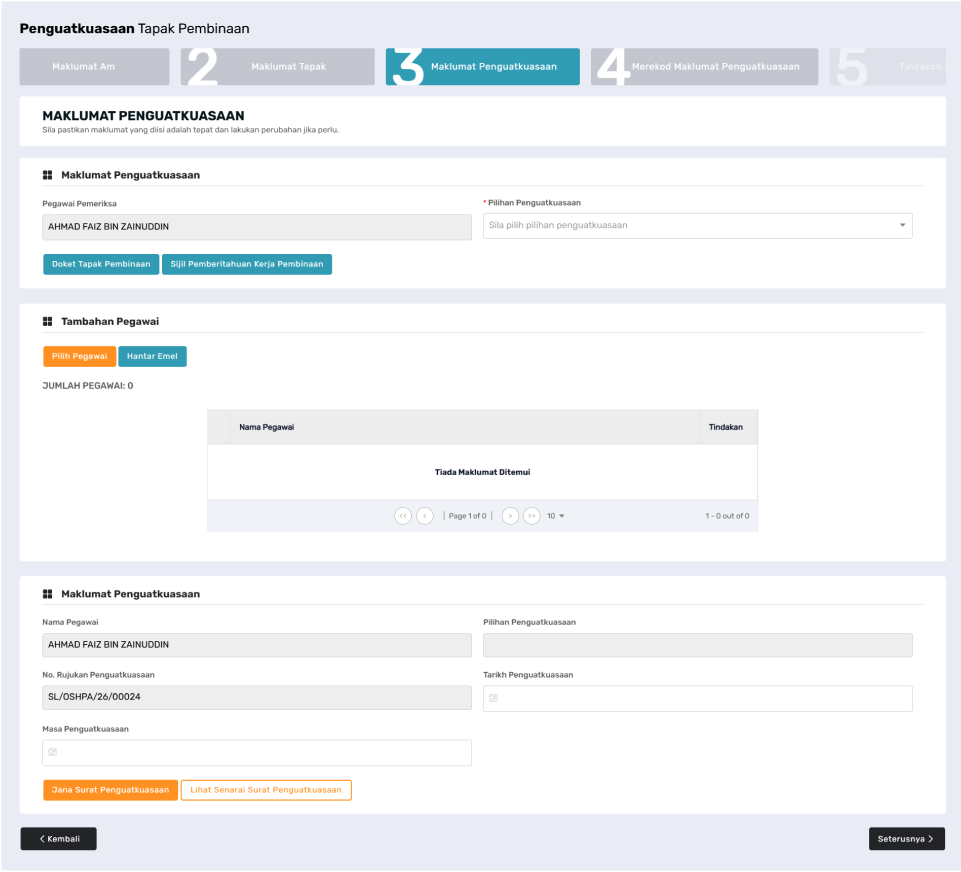Click Lihat Senarai Surat Penguatkuasaan button

tap(266, 790)
